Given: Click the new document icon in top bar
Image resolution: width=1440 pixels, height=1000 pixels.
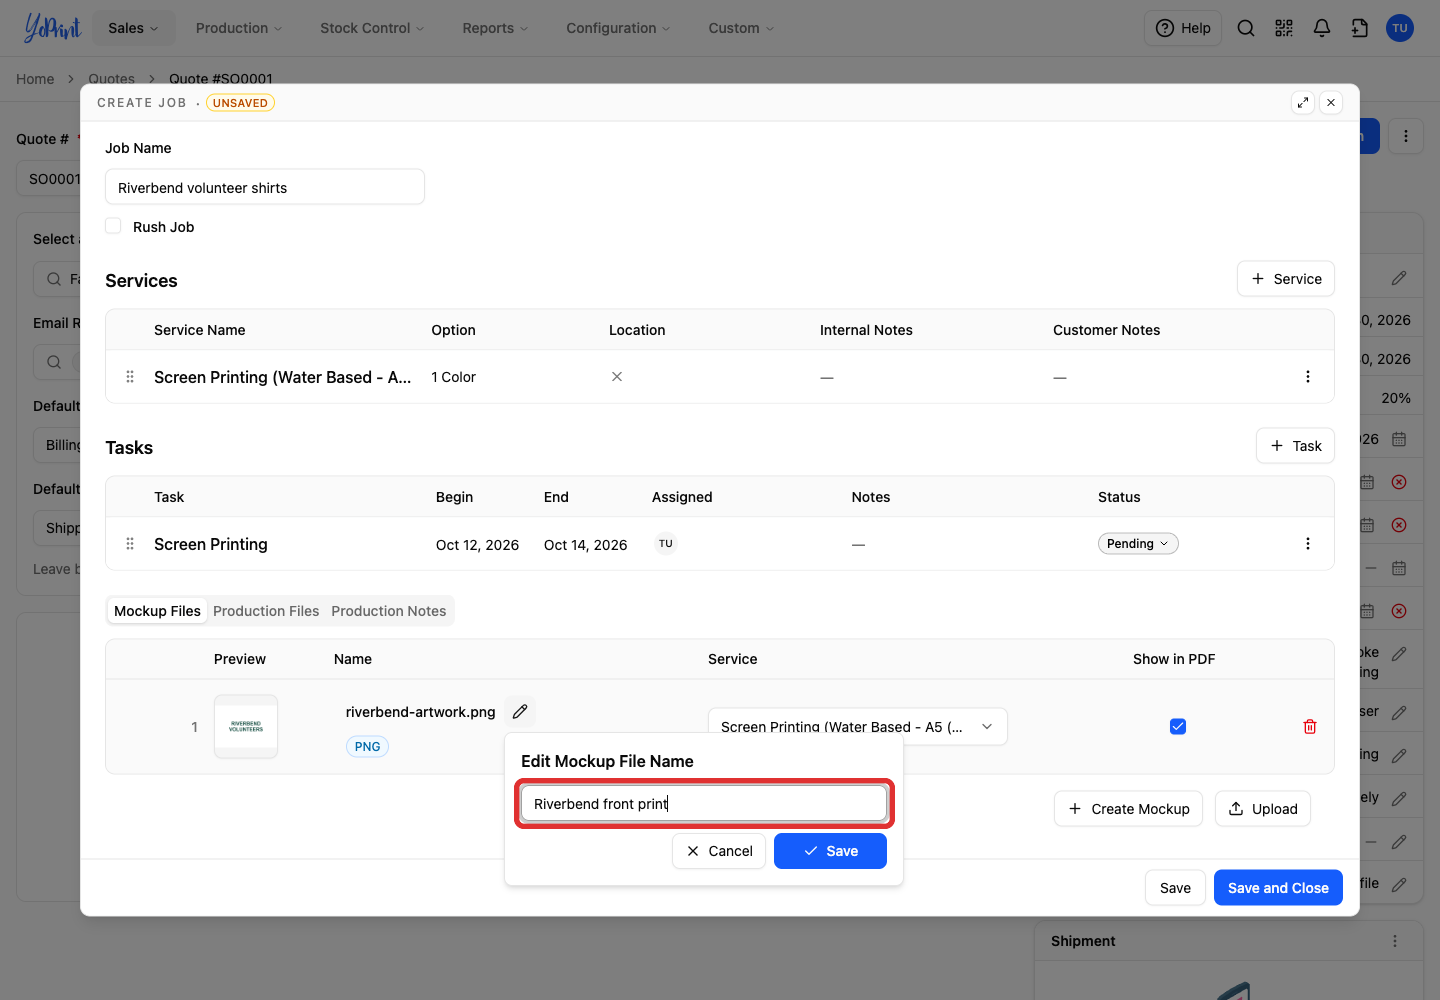Looking at the screenshot, I should (1360, 28).
